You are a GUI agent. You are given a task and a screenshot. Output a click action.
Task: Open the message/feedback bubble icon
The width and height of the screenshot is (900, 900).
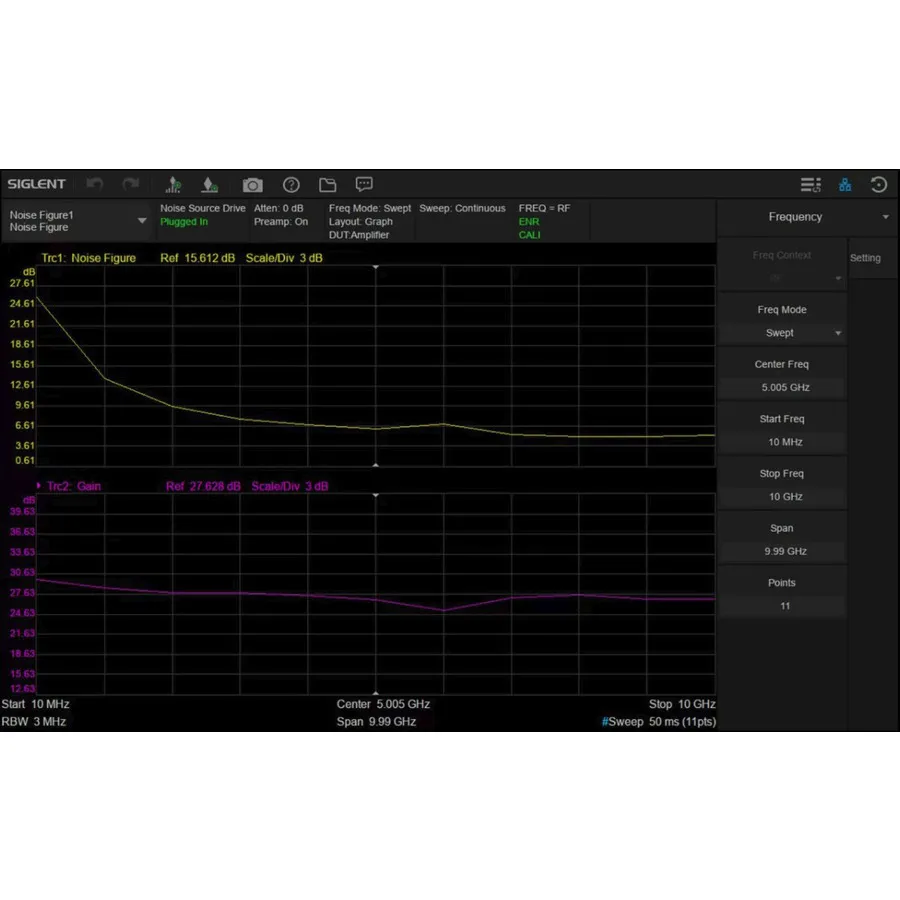363,184
